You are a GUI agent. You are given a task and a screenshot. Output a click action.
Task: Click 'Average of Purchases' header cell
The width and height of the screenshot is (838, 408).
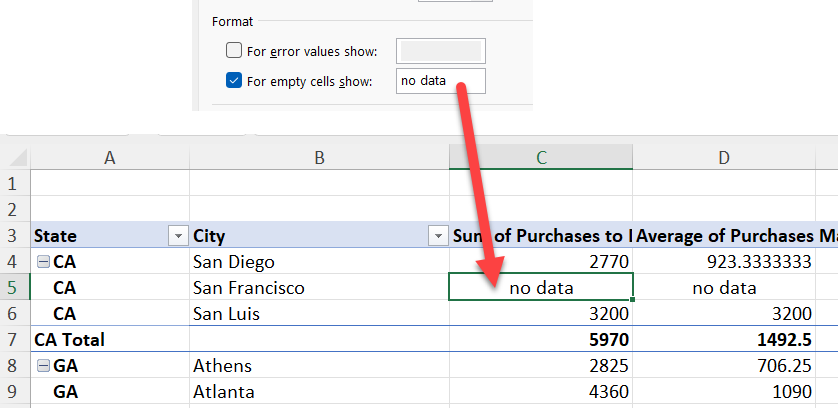[724, 235]
